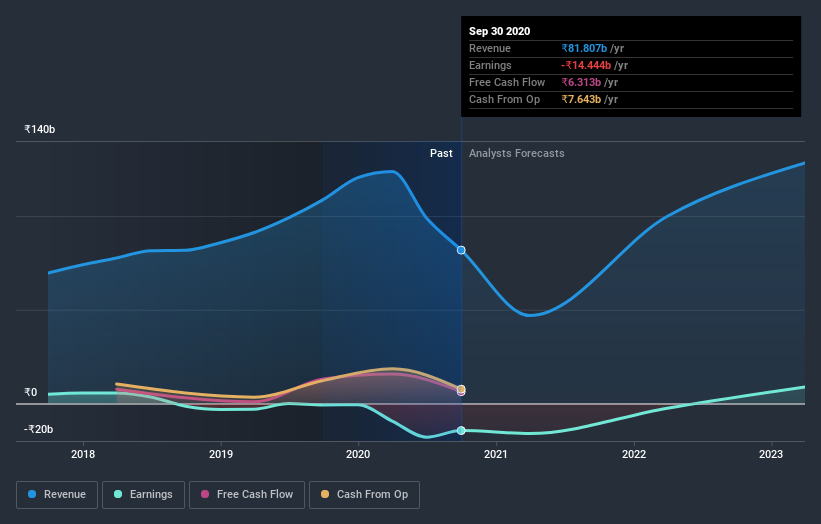Viewport: 821px width, 524px height.
Task: Click the Cash From Op label in tooltip
Action: pos(504,99)
